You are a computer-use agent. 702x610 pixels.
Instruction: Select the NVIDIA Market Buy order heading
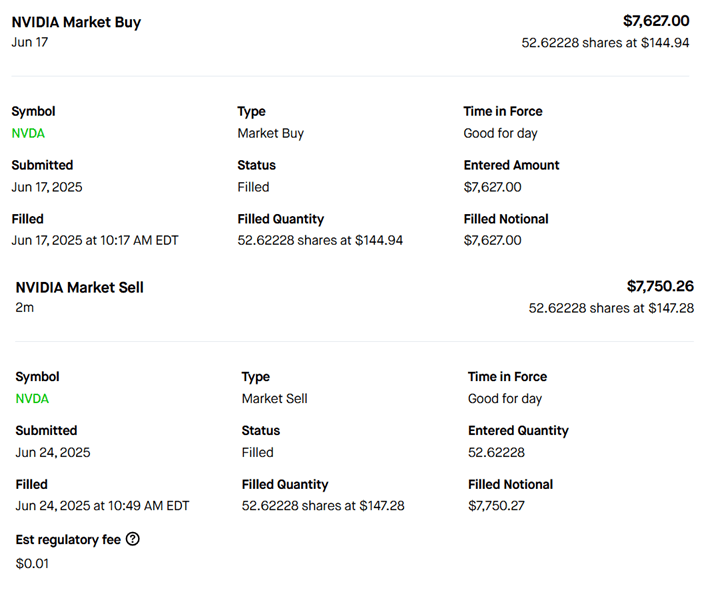coord(76,22)
